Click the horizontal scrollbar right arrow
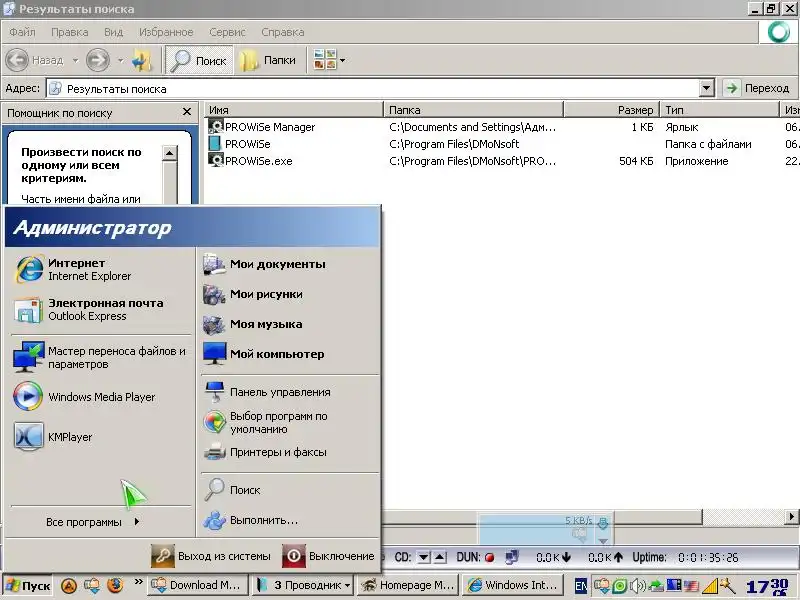Image resolution: width=800 pixels, height=600 pixels. pos(791,516)
